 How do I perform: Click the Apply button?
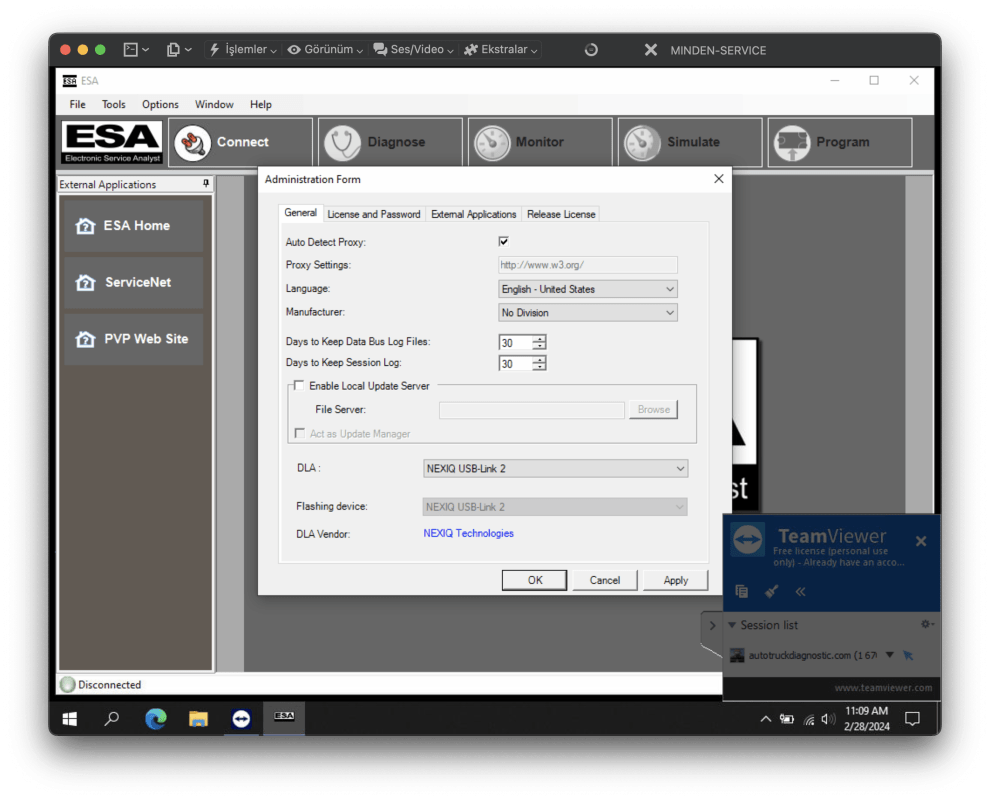tap(676, 580)
